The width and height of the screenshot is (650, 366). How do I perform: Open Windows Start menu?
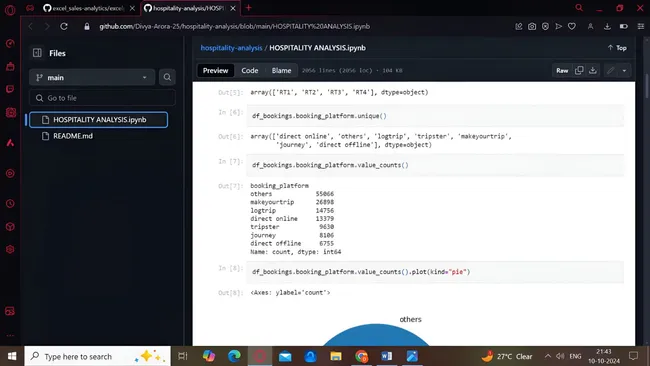(12, 356)
